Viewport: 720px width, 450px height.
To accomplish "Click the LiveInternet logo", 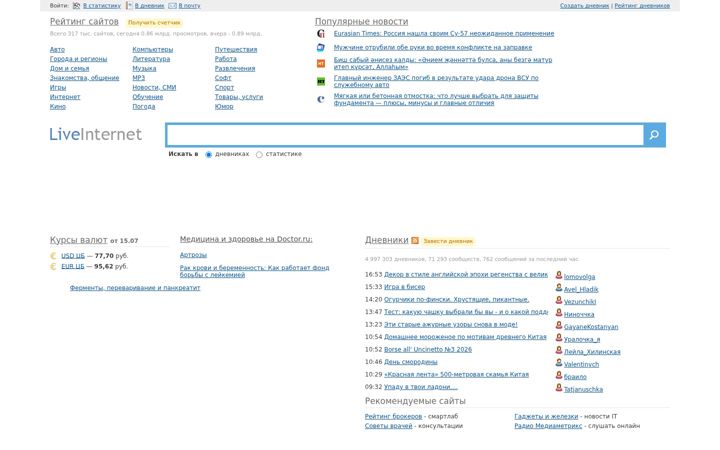I will pyautogui.click(x=96, y=134).
